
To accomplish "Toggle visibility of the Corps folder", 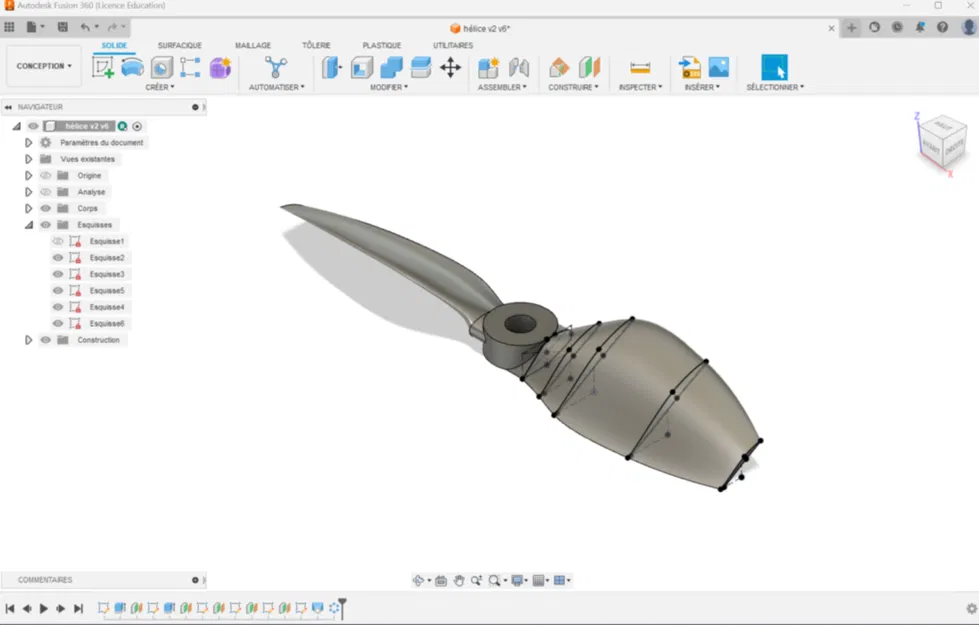I will click(x=46, y=208).
